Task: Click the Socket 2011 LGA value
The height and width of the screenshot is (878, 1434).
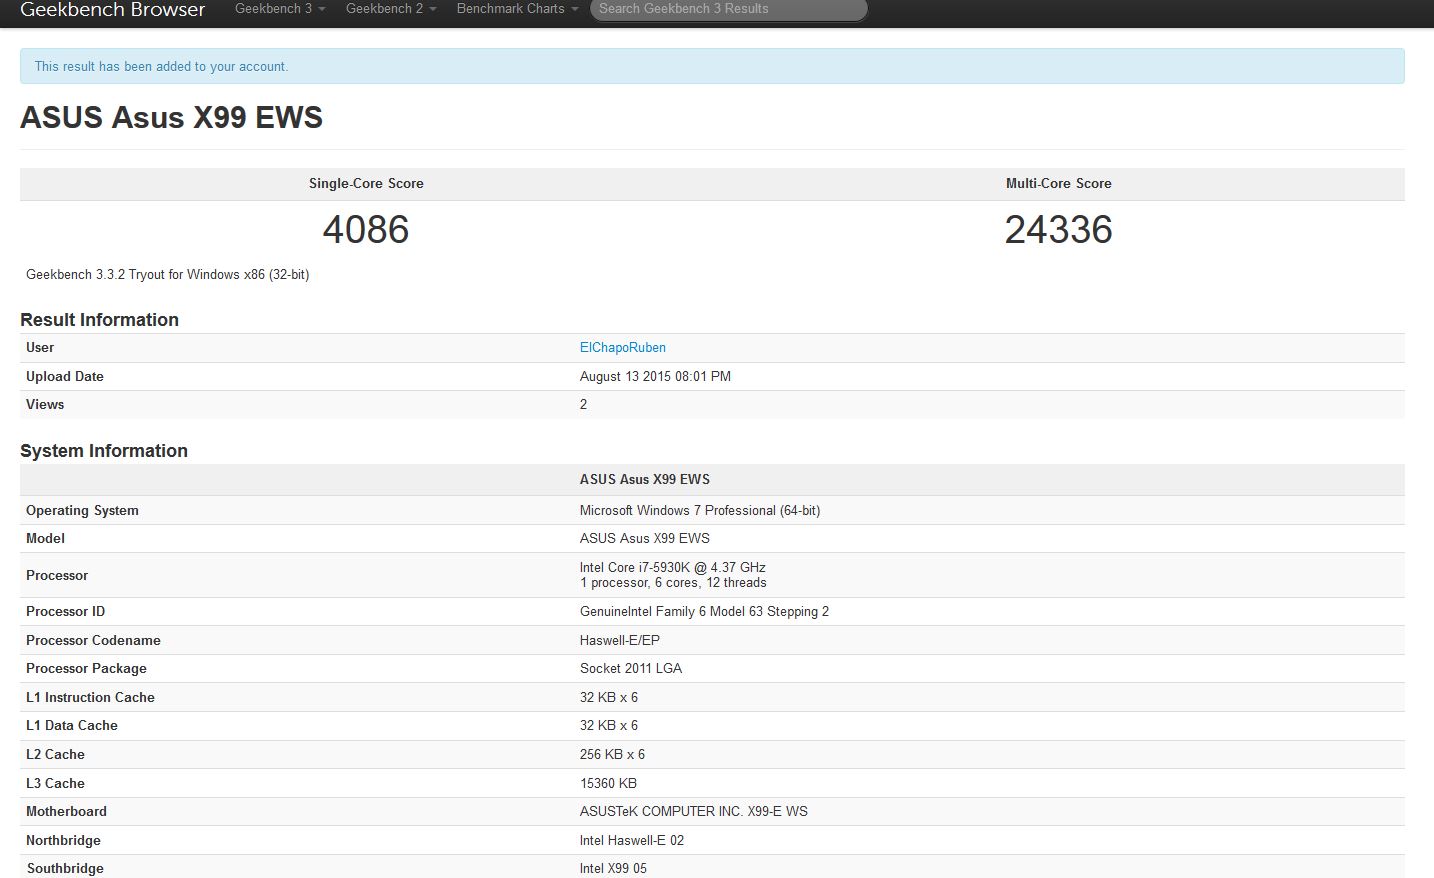Action: 631,668
